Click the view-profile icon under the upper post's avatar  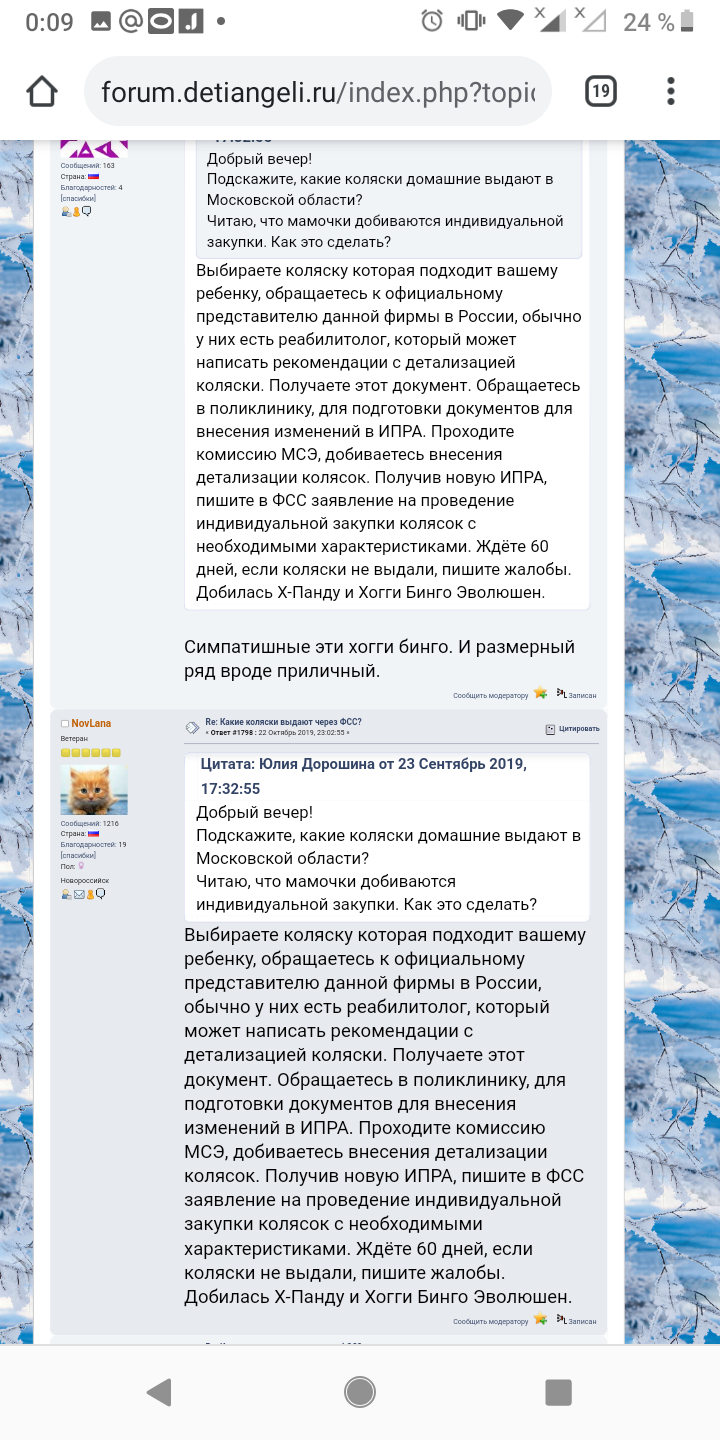tap(66, 211)
